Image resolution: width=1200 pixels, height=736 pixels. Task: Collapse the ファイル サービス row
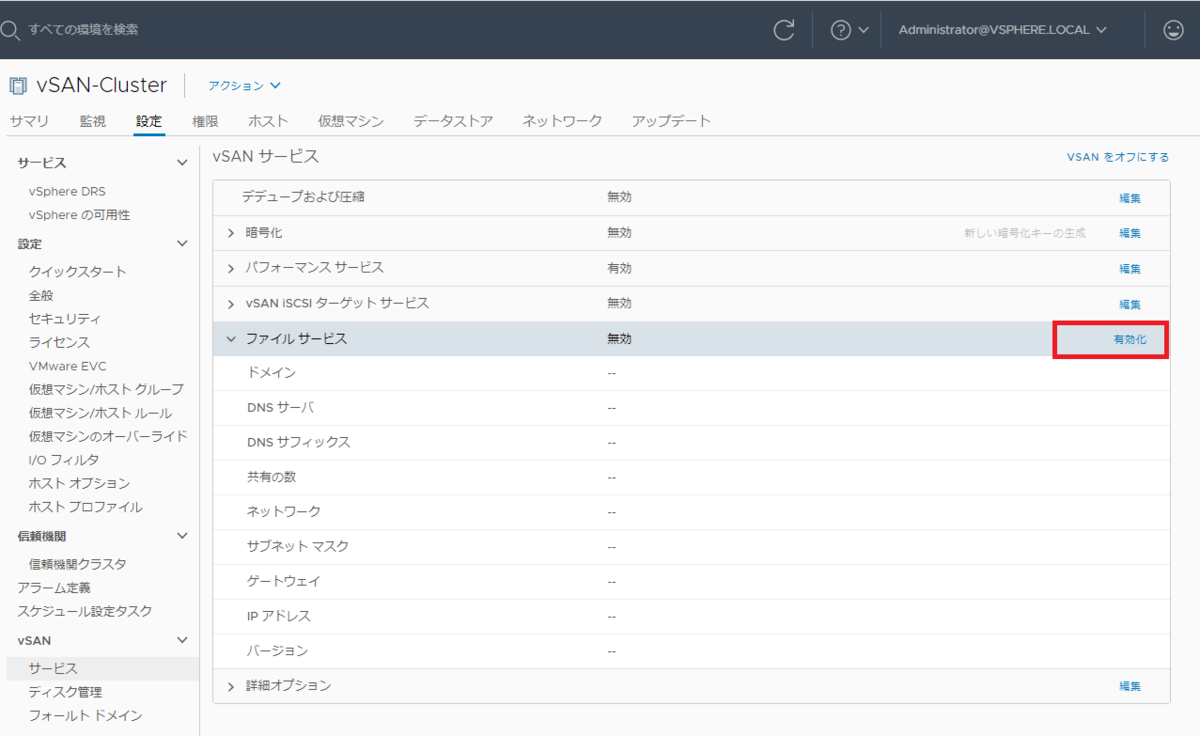(231, 339)
